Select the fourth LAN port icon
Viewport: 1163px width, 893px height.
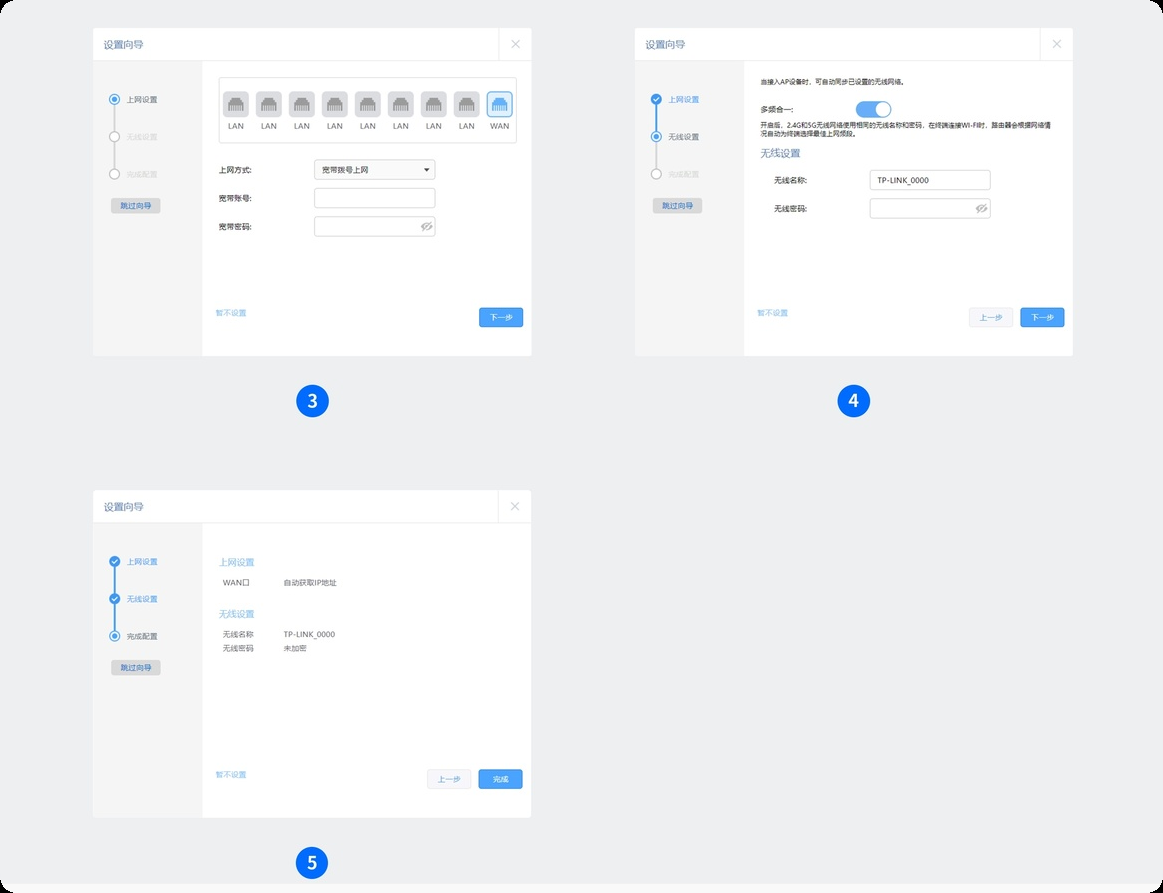[x=335, y=105]
